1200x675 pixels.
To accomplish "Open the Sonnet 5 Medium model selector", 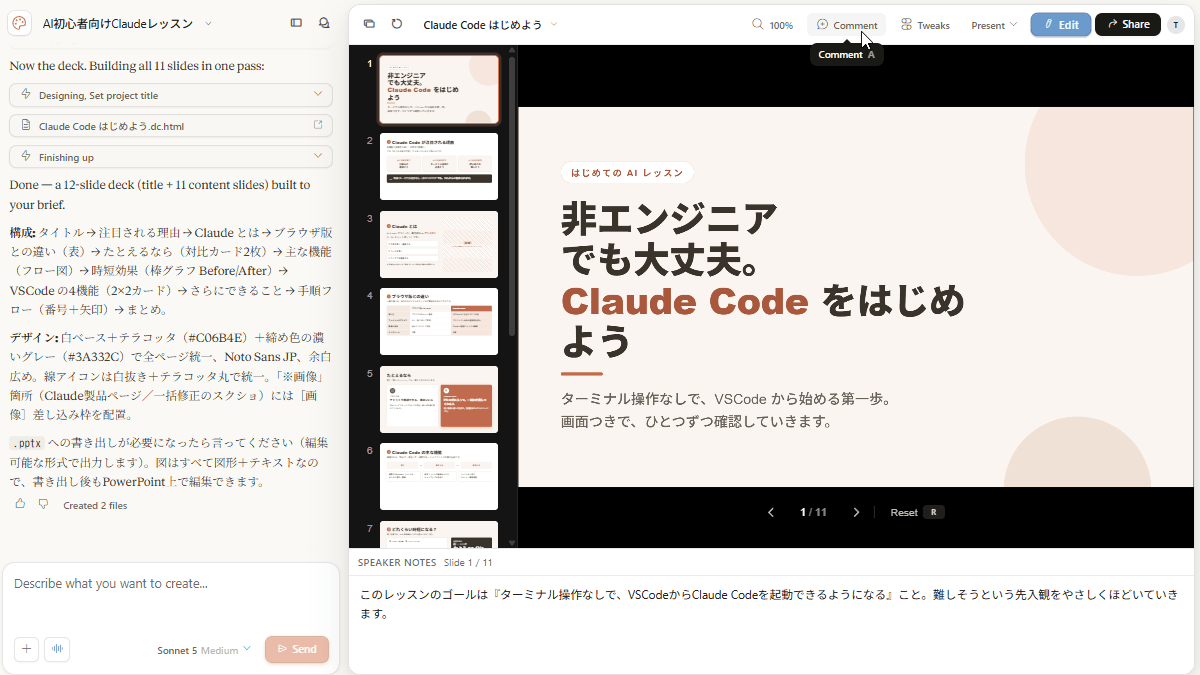I will tap(204, 650).
